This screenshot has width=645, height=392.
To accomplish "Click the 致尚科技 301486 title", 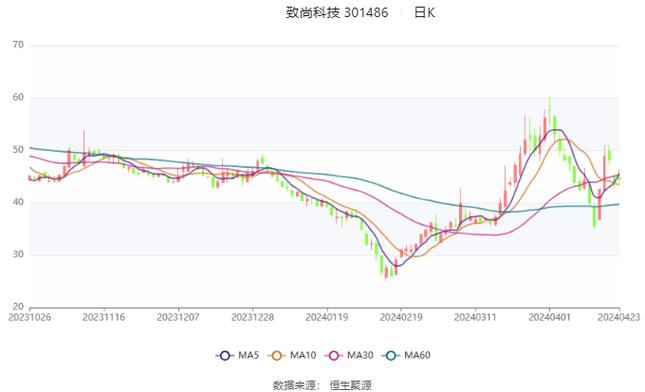I will pyautogui.click(x=337, y=13).
